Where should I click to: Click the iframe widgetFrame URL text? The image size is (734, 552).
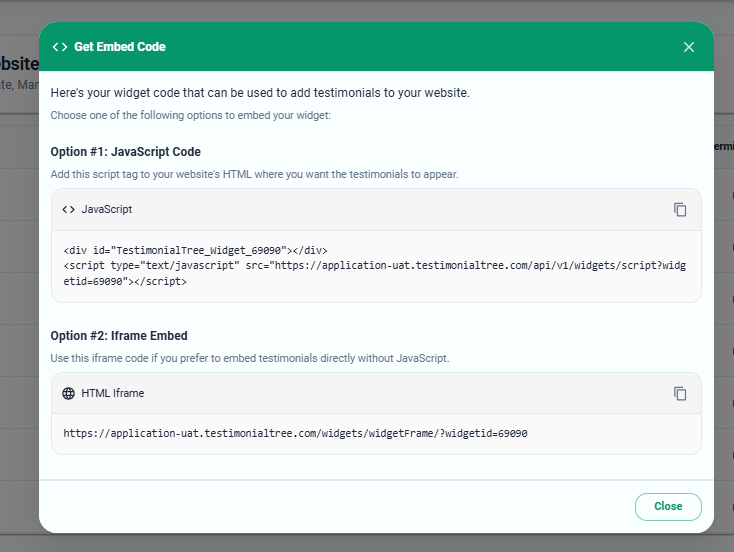point(295,434)
